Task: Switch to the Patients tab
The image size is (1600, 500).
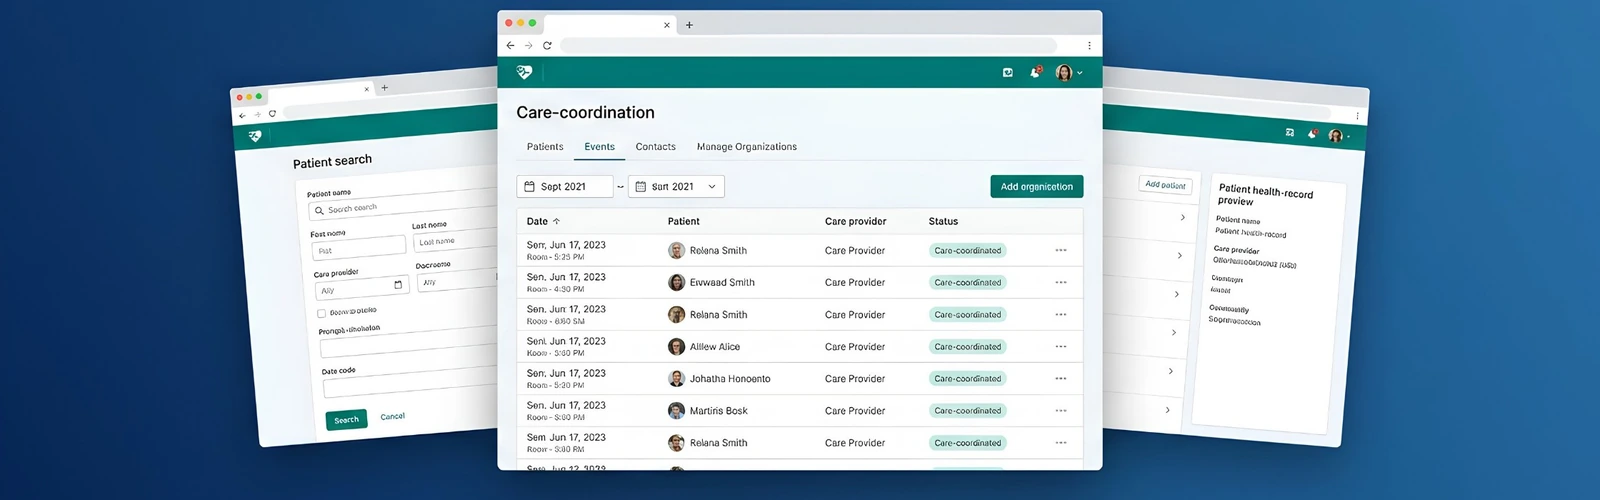Action: click(x=545, y=147)
